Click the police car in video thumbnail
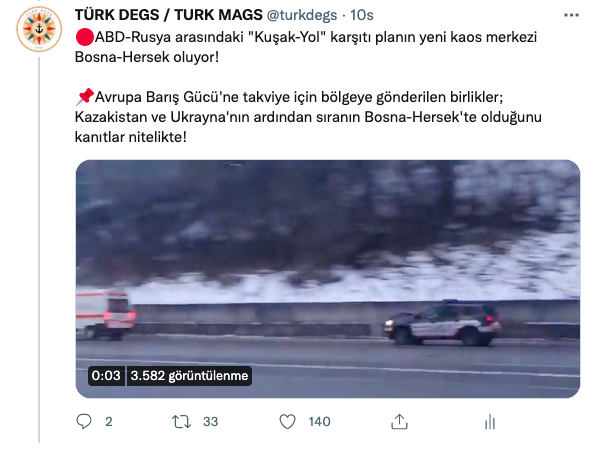 click(x=443, y=323)
